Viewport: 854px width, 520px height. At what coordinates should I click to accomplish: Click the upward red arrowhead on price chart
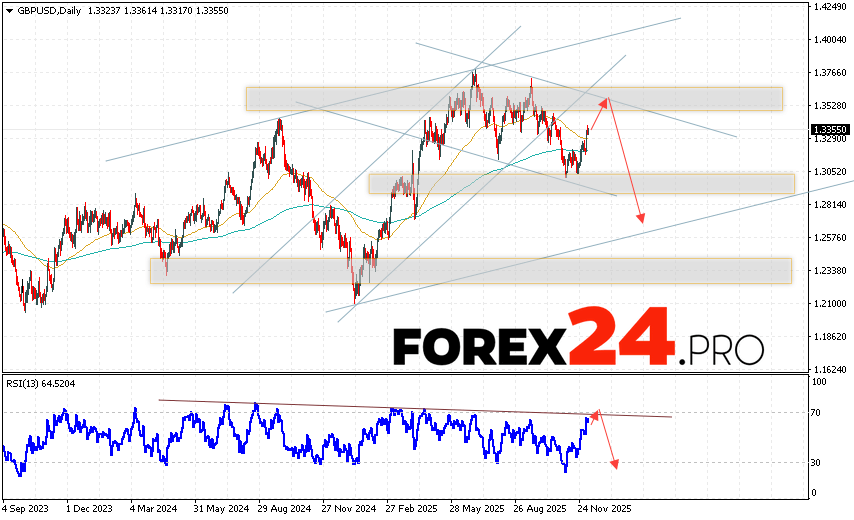tap(604, 99)
